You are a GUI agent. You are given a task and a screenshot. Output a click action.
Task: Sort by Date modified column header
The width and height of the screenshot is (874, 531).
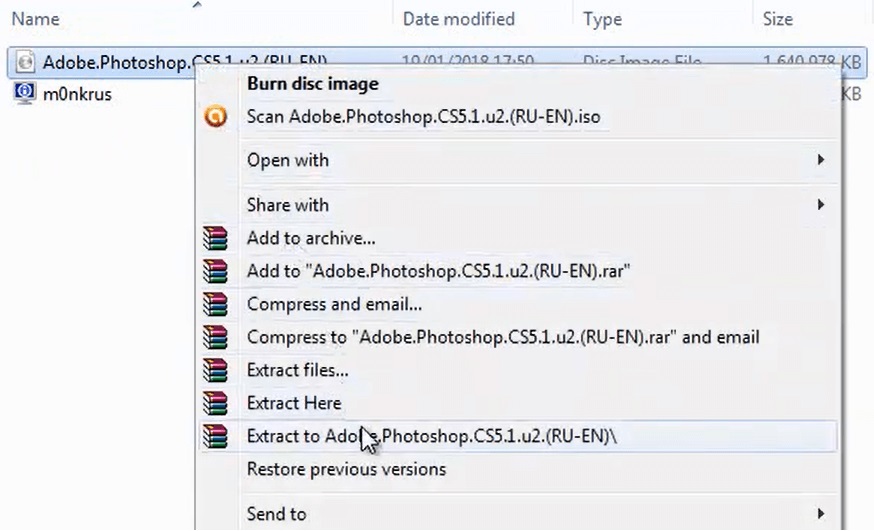point(458,19)
